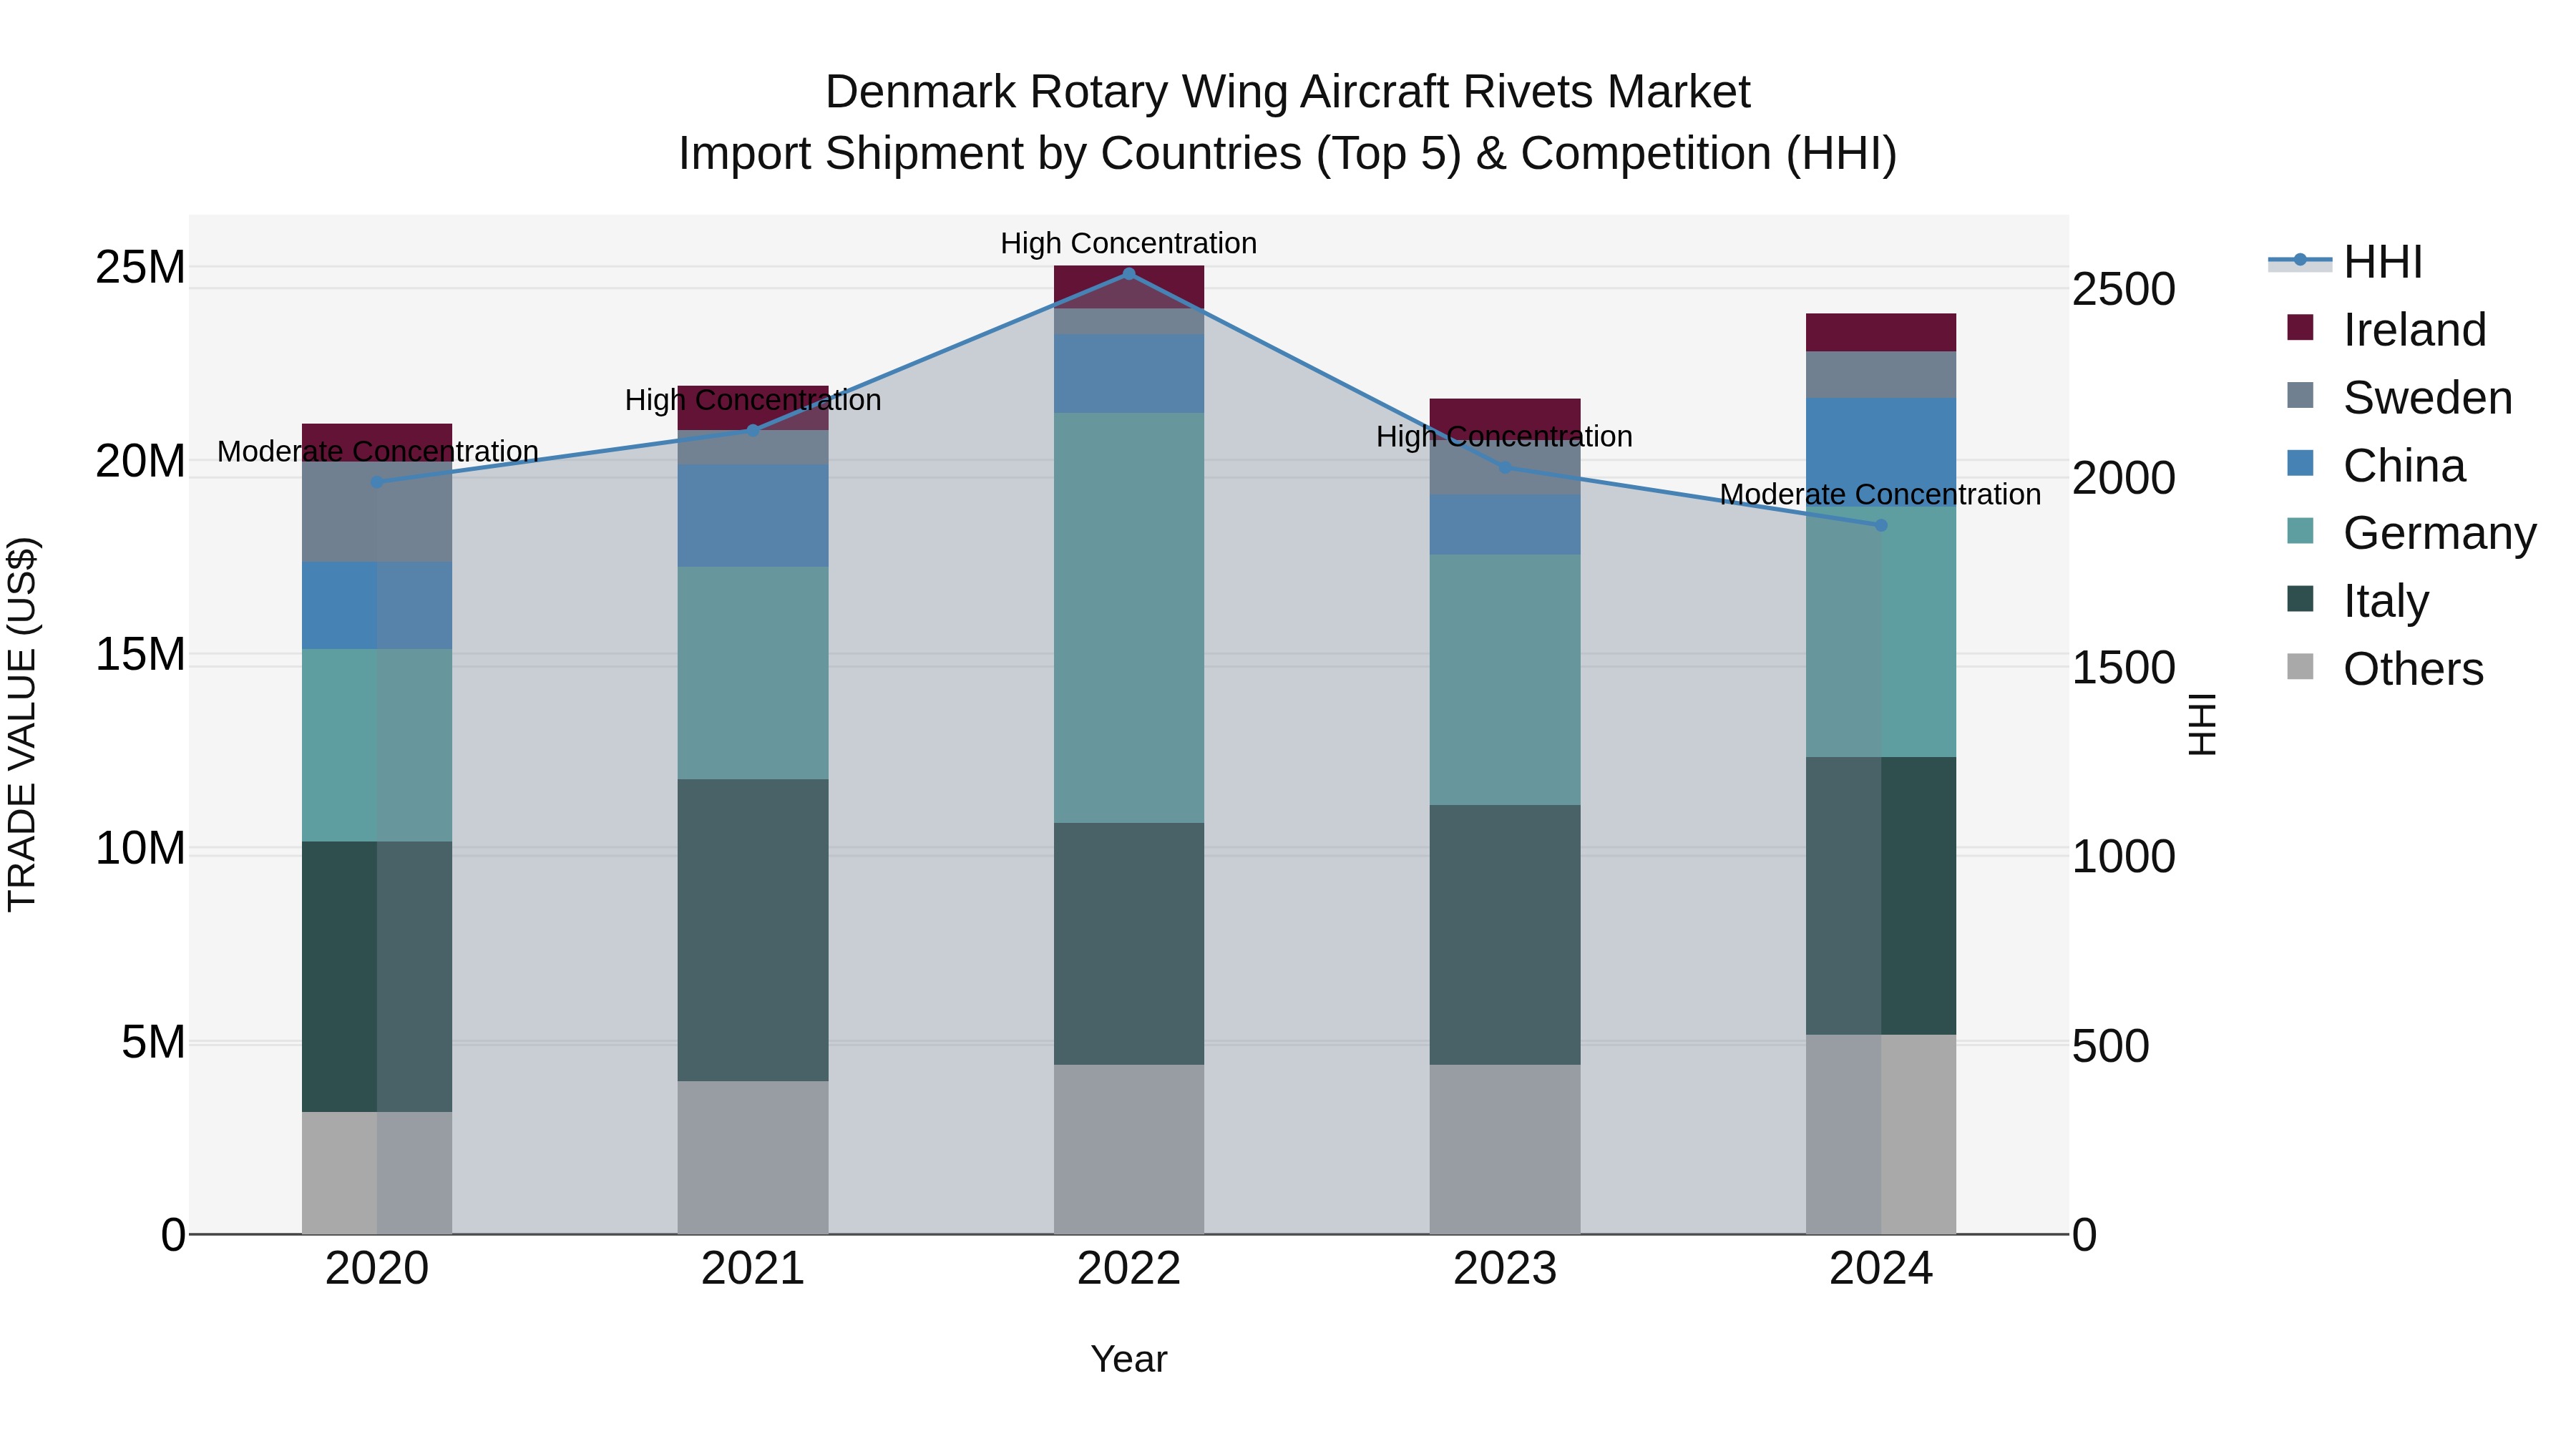The height and width of the screenshot is (1449, 2576).
Task: Click the 5M left axis tick
Action: click(x=153, y=1042)
